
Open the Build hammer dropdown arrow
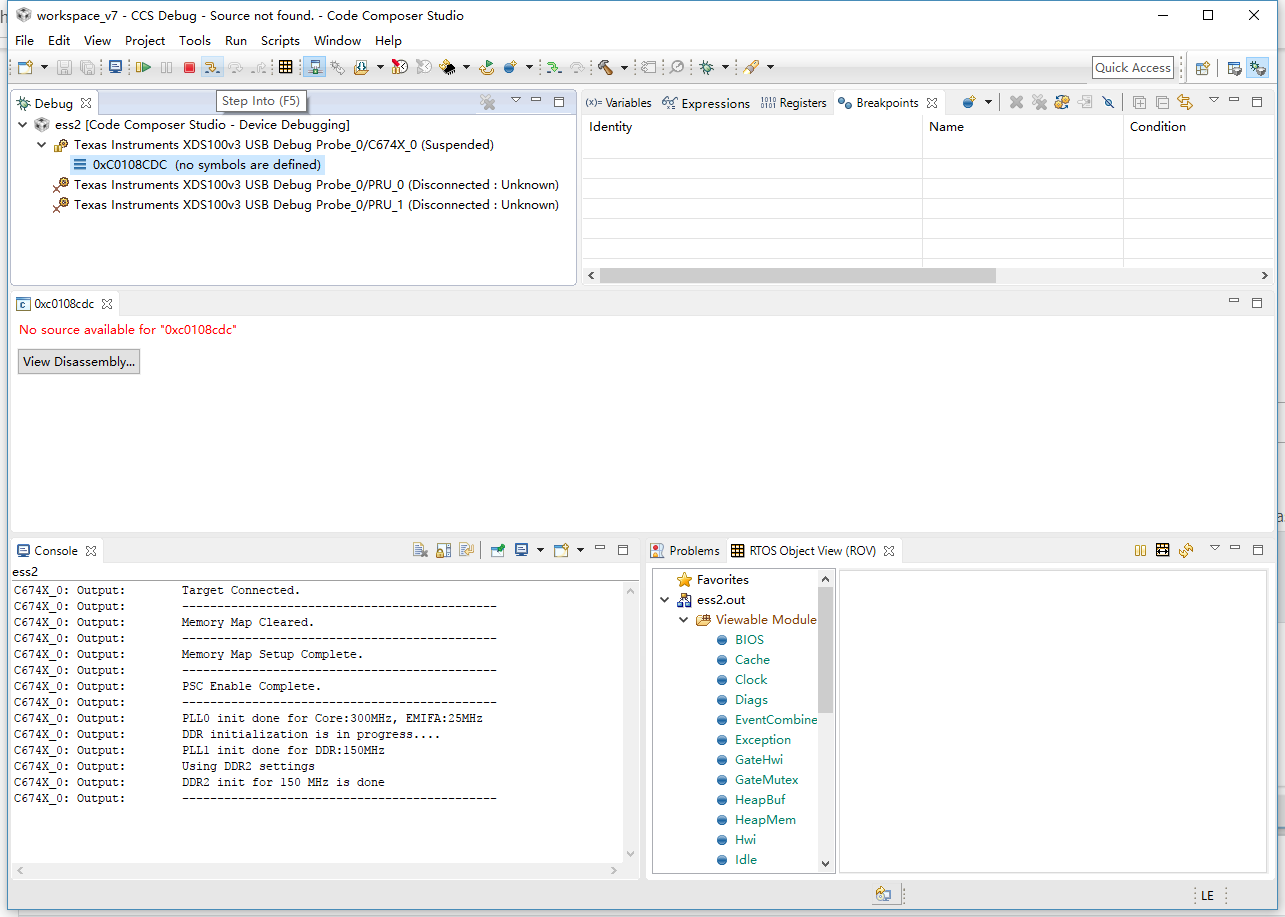coord(624,67)
